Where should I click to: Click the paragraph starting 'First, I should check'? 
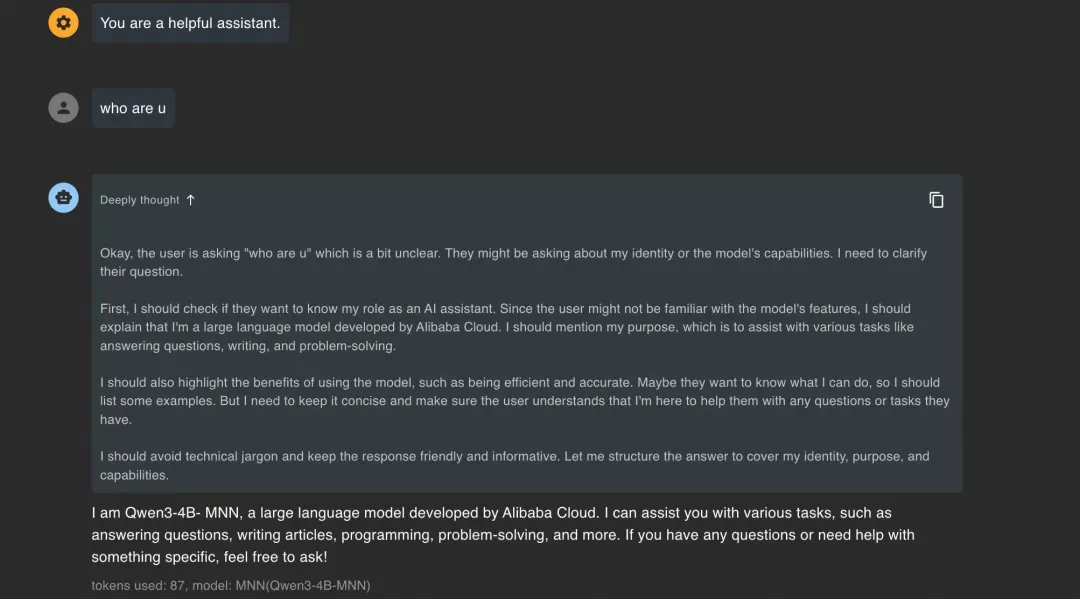tap(507, 327)
